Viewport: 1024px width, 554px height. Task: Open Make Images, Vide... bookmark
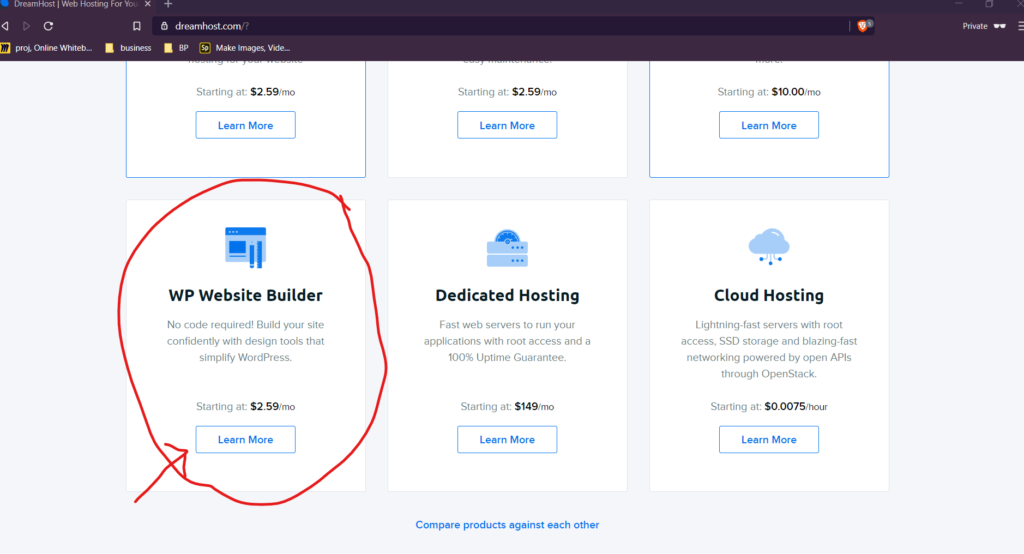point(245,48)
